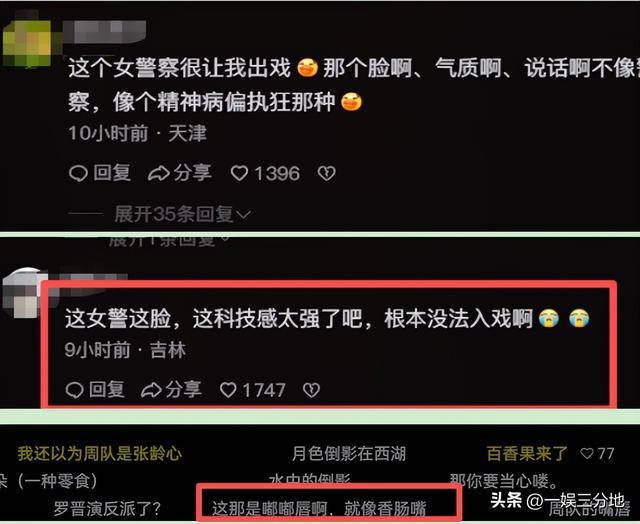Click the share arrow icon on Tianjin comment
This screenshot has width=640, height=524.
pyautogui.click(x=158, y=173)
